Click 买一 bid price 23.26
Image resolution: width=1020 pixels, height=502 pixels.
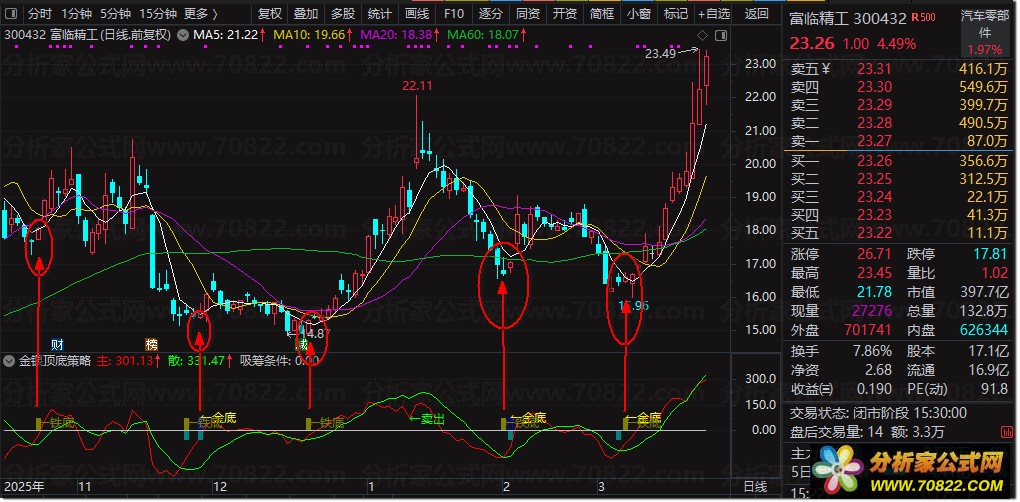pyautogui.click(x=874, y=161)
